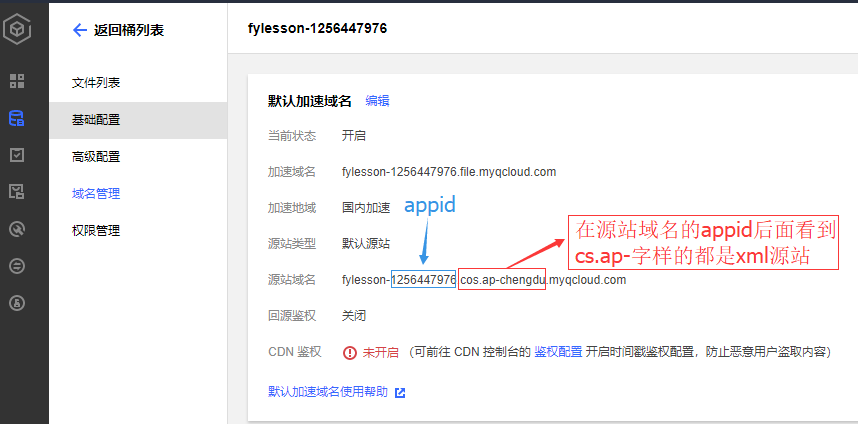Viewport: 858px width, 424px height.
Task: Open 鉴权配置 link in CDN 鉴权 row
Action: coord(558,352)
